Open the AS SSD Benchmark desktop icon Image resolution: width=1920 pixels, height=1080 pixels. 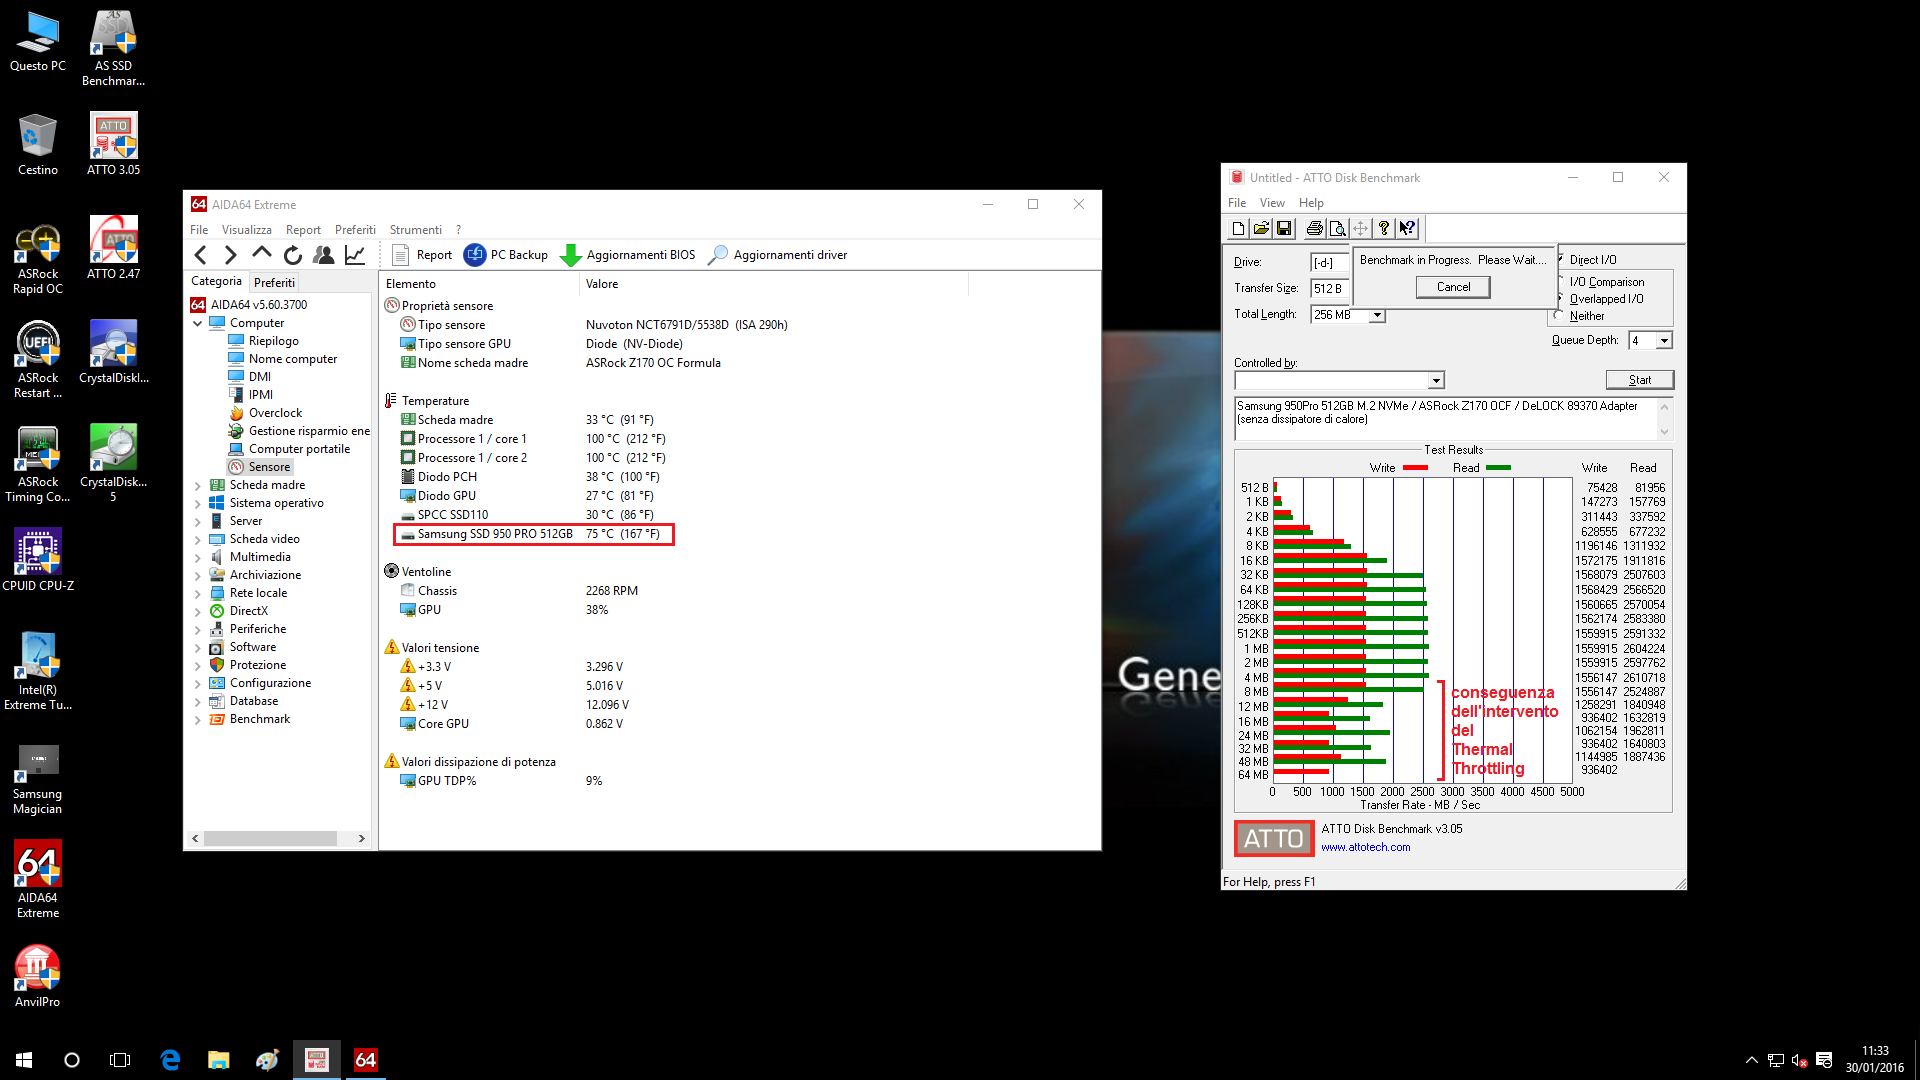(113, 48)
